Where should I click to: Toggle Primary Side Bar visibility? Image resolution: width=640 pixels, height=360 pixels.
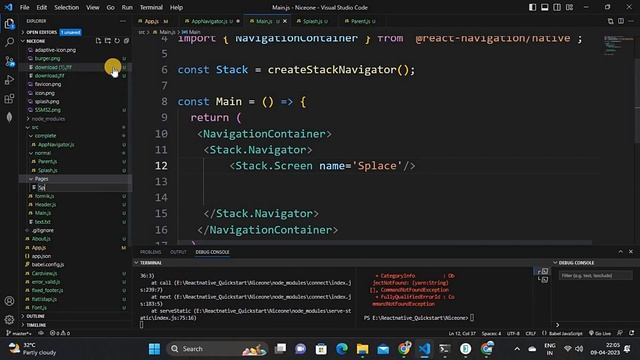532,7
